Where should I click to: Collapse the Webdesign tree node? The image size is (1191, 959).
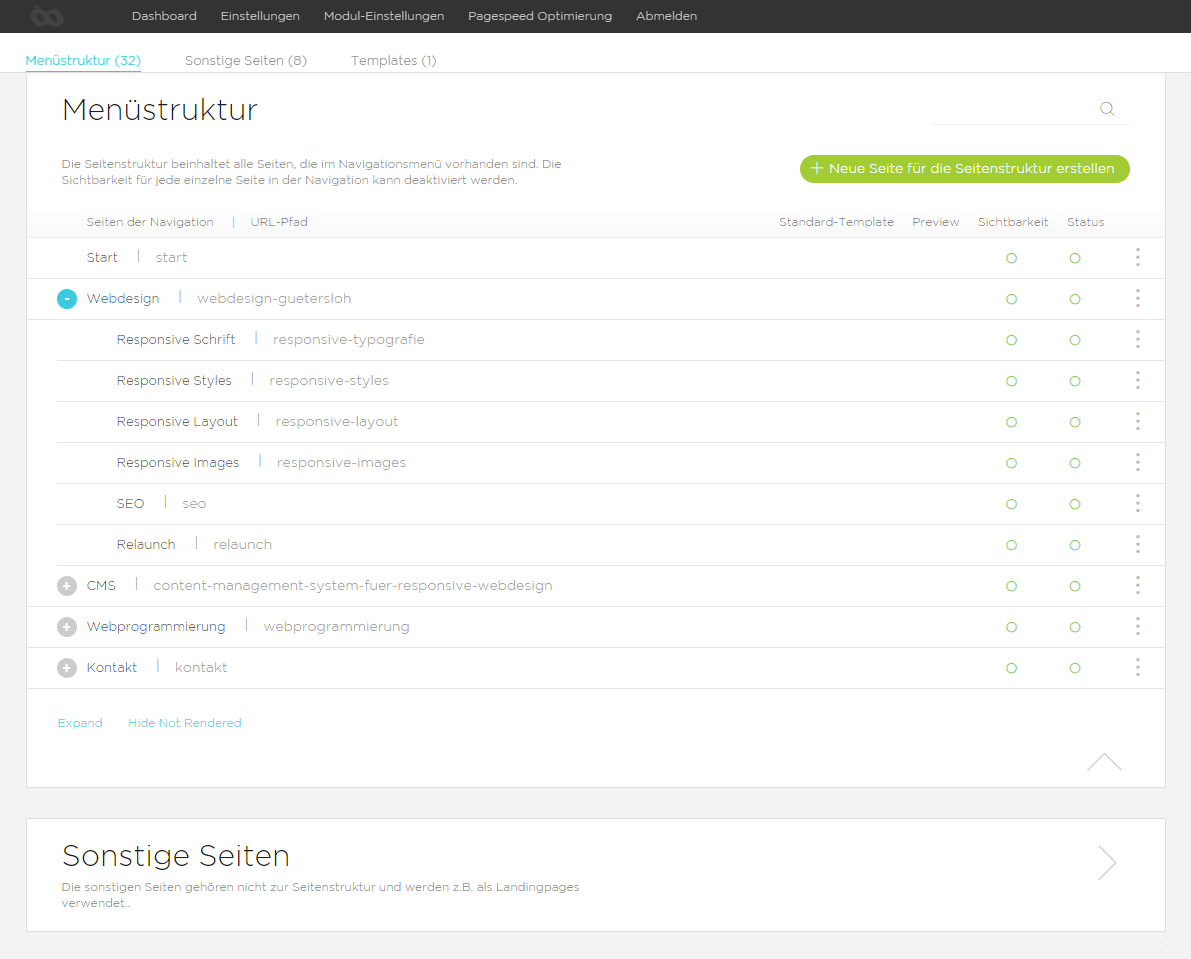[x=67, y=299]
